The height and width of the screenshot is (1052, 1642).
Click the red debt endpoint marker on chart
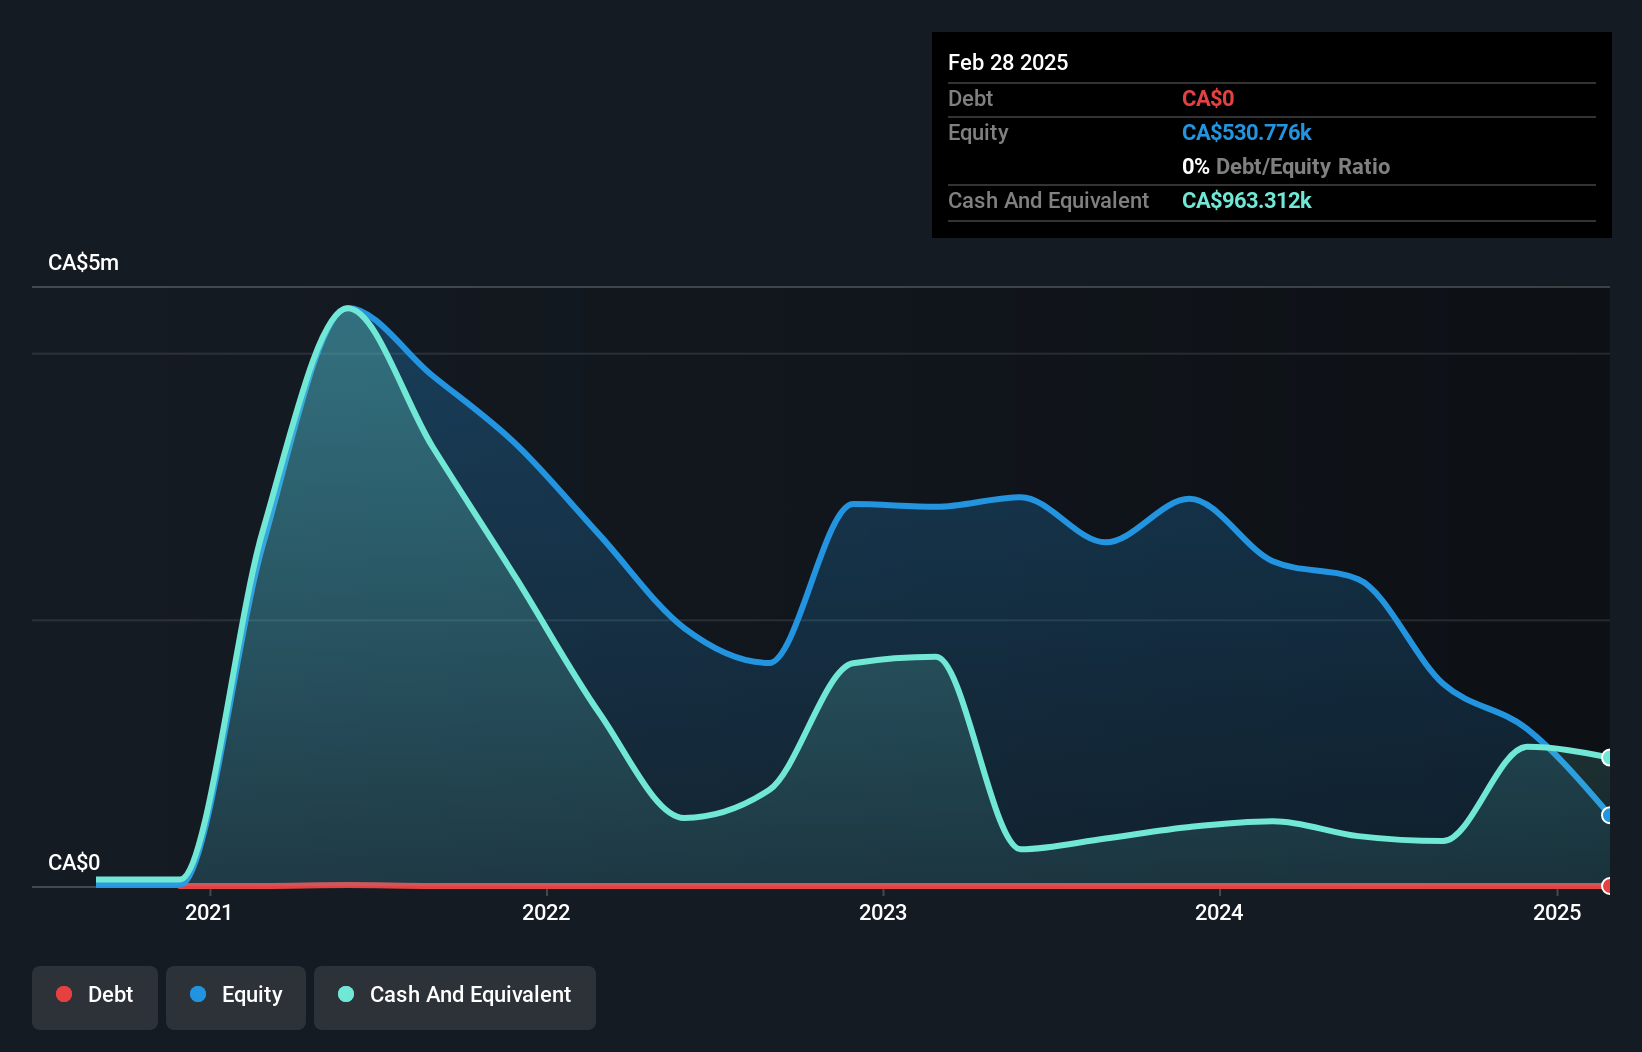[1607, 885]
